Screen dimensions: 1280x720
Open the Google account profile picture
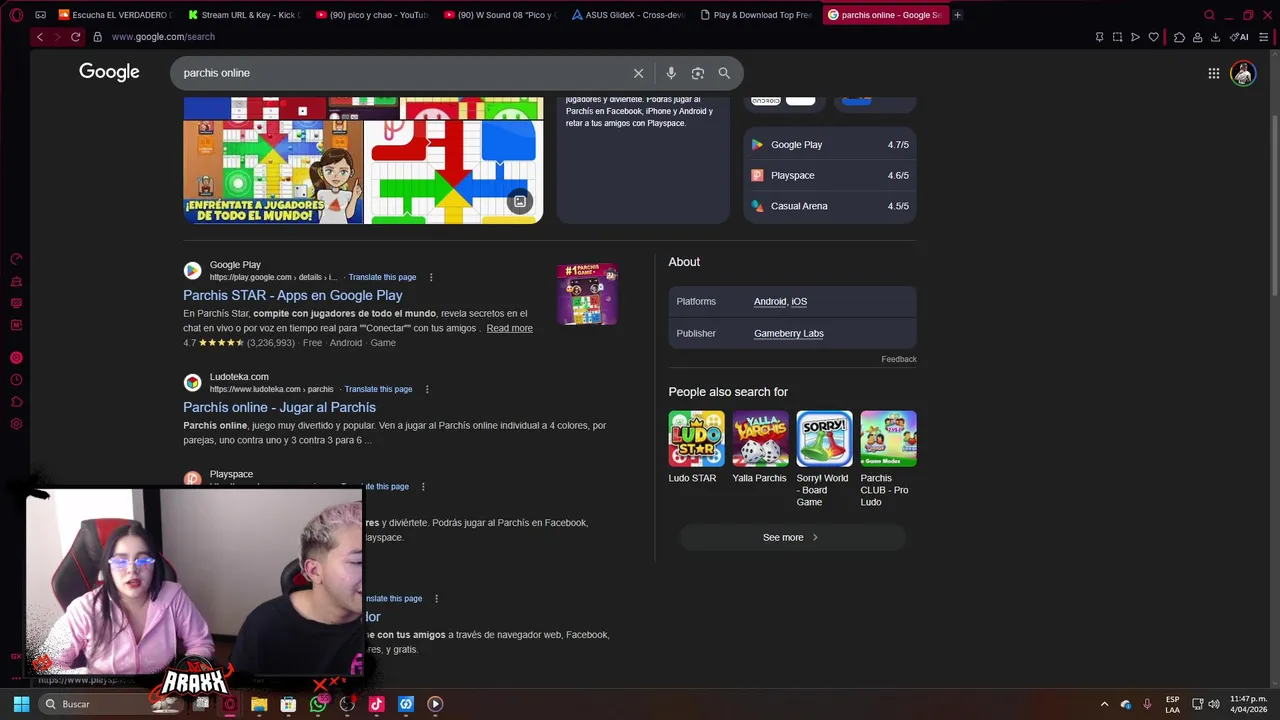(1243, 73)
